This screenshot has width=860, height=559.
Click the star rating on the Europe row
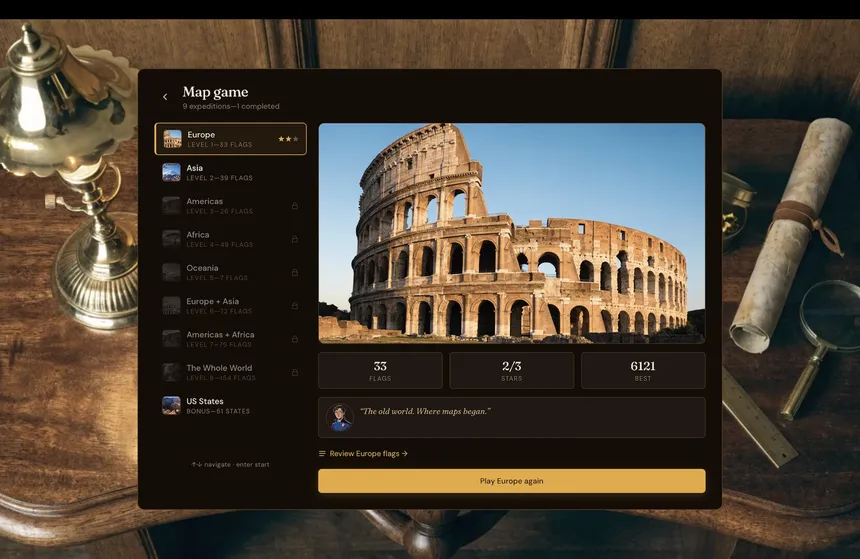288,139
